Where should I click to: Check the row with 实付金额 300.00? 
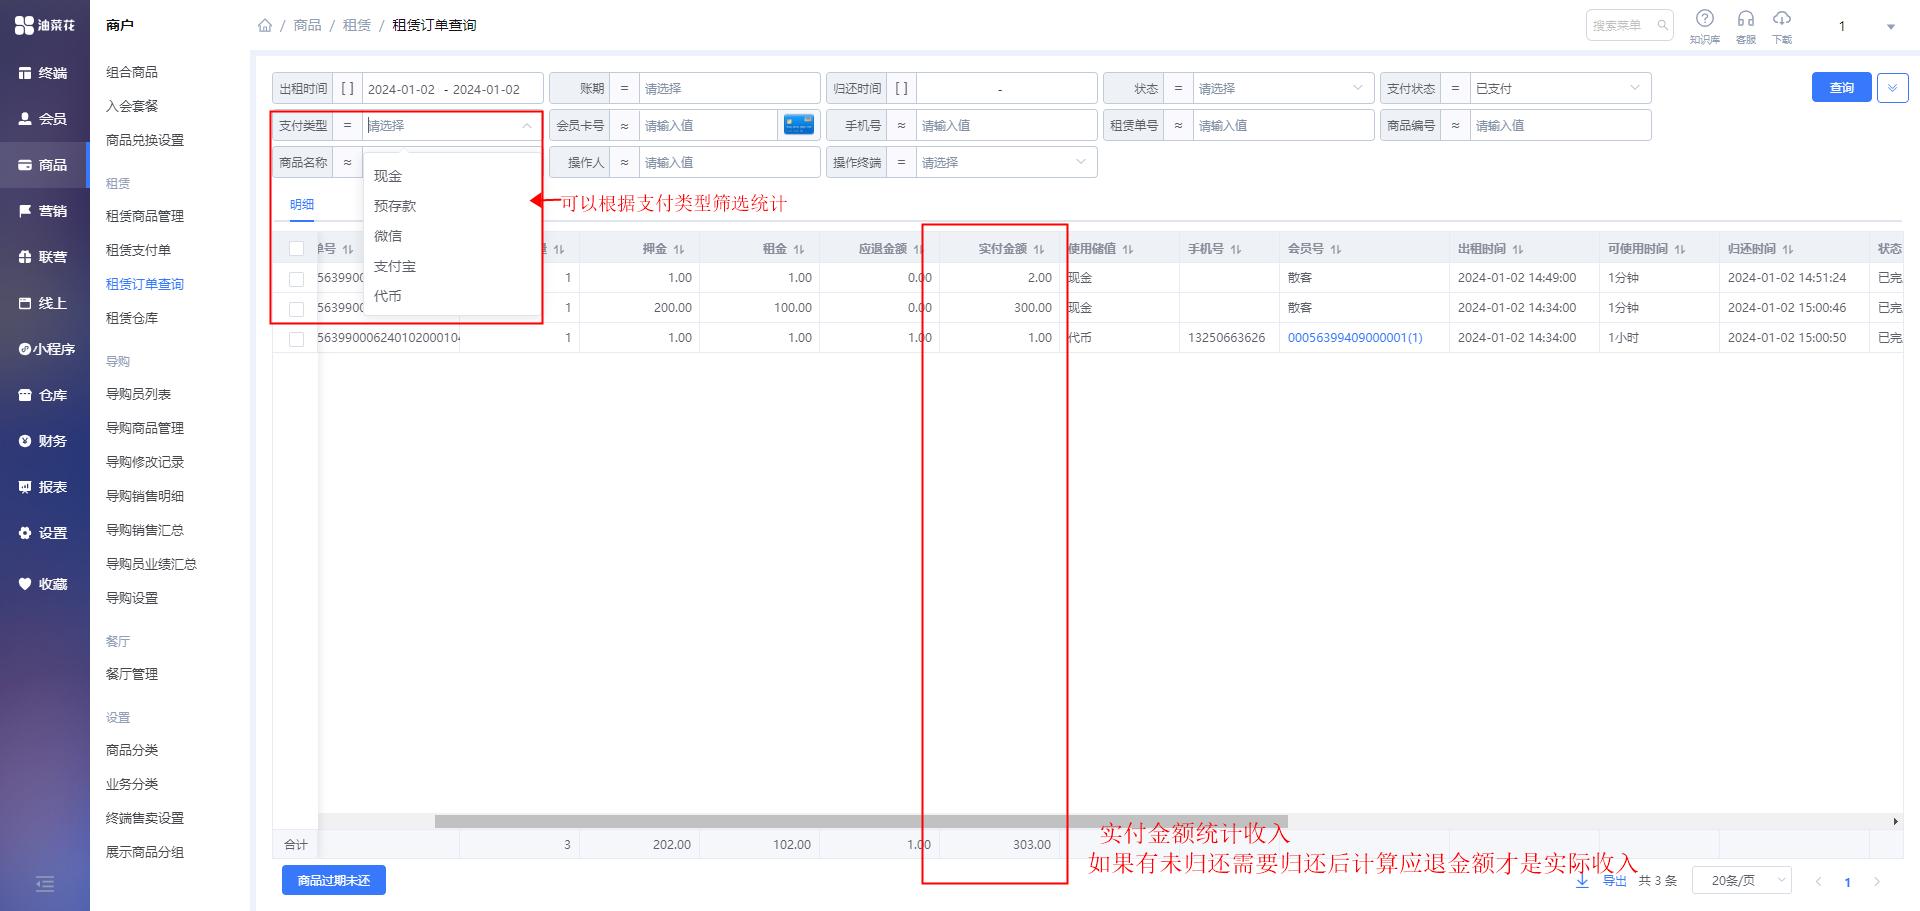[x=296, y=309]
